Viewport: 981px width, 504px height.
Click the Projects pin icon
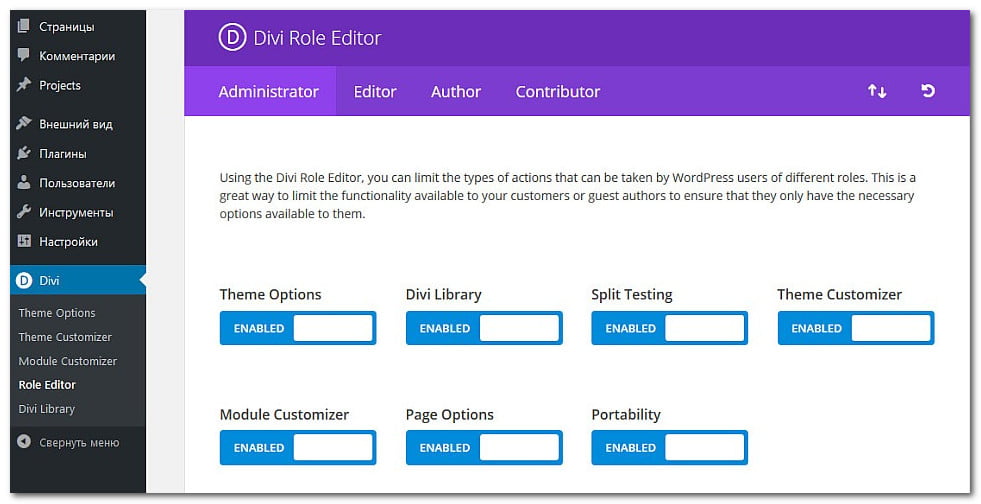(x=24, y=85)
